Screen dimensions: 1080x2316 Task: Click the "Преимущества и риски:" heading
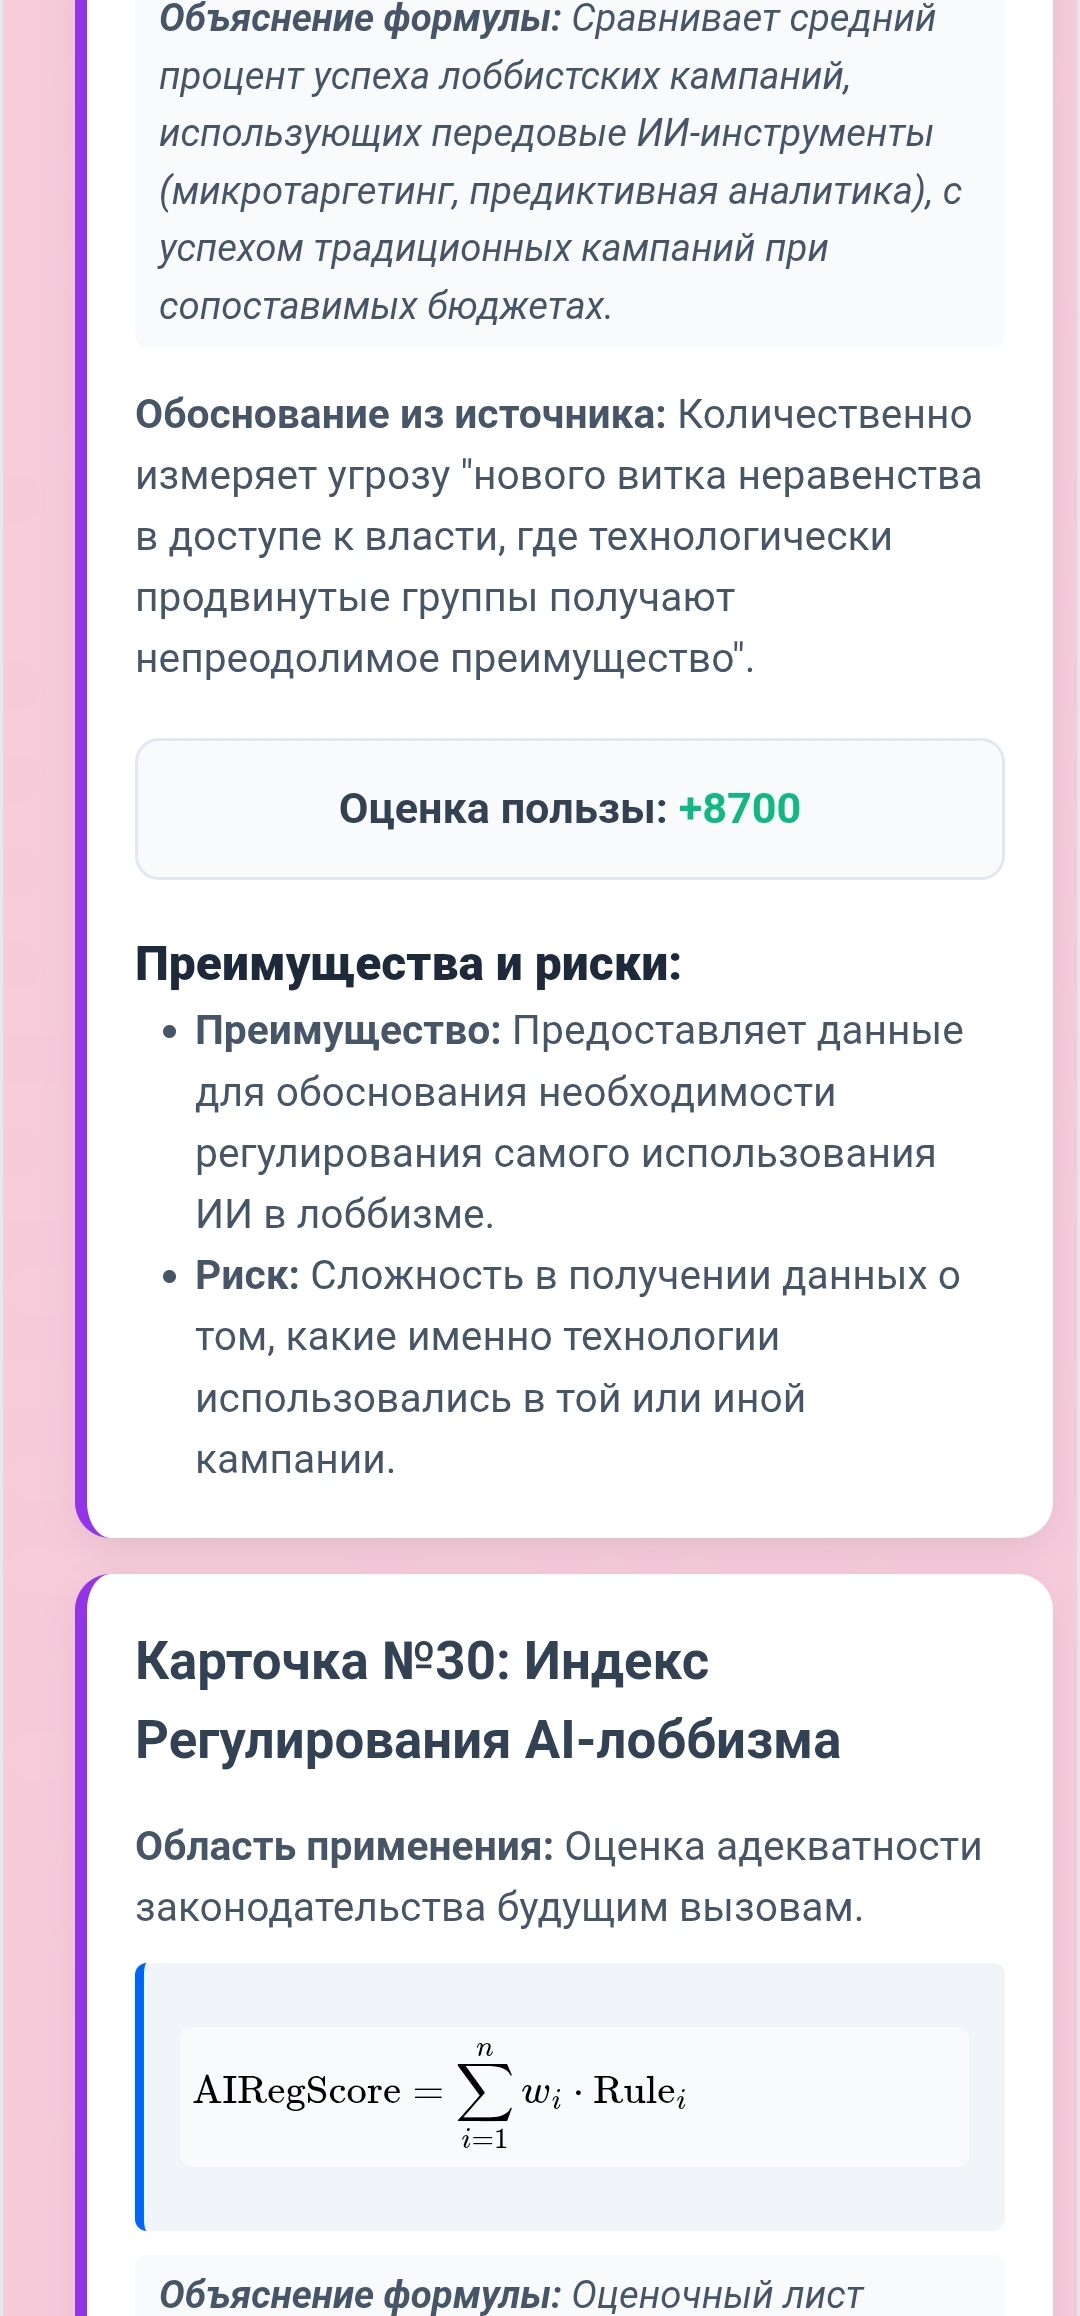pyautogui.click(x=408, y=964)
